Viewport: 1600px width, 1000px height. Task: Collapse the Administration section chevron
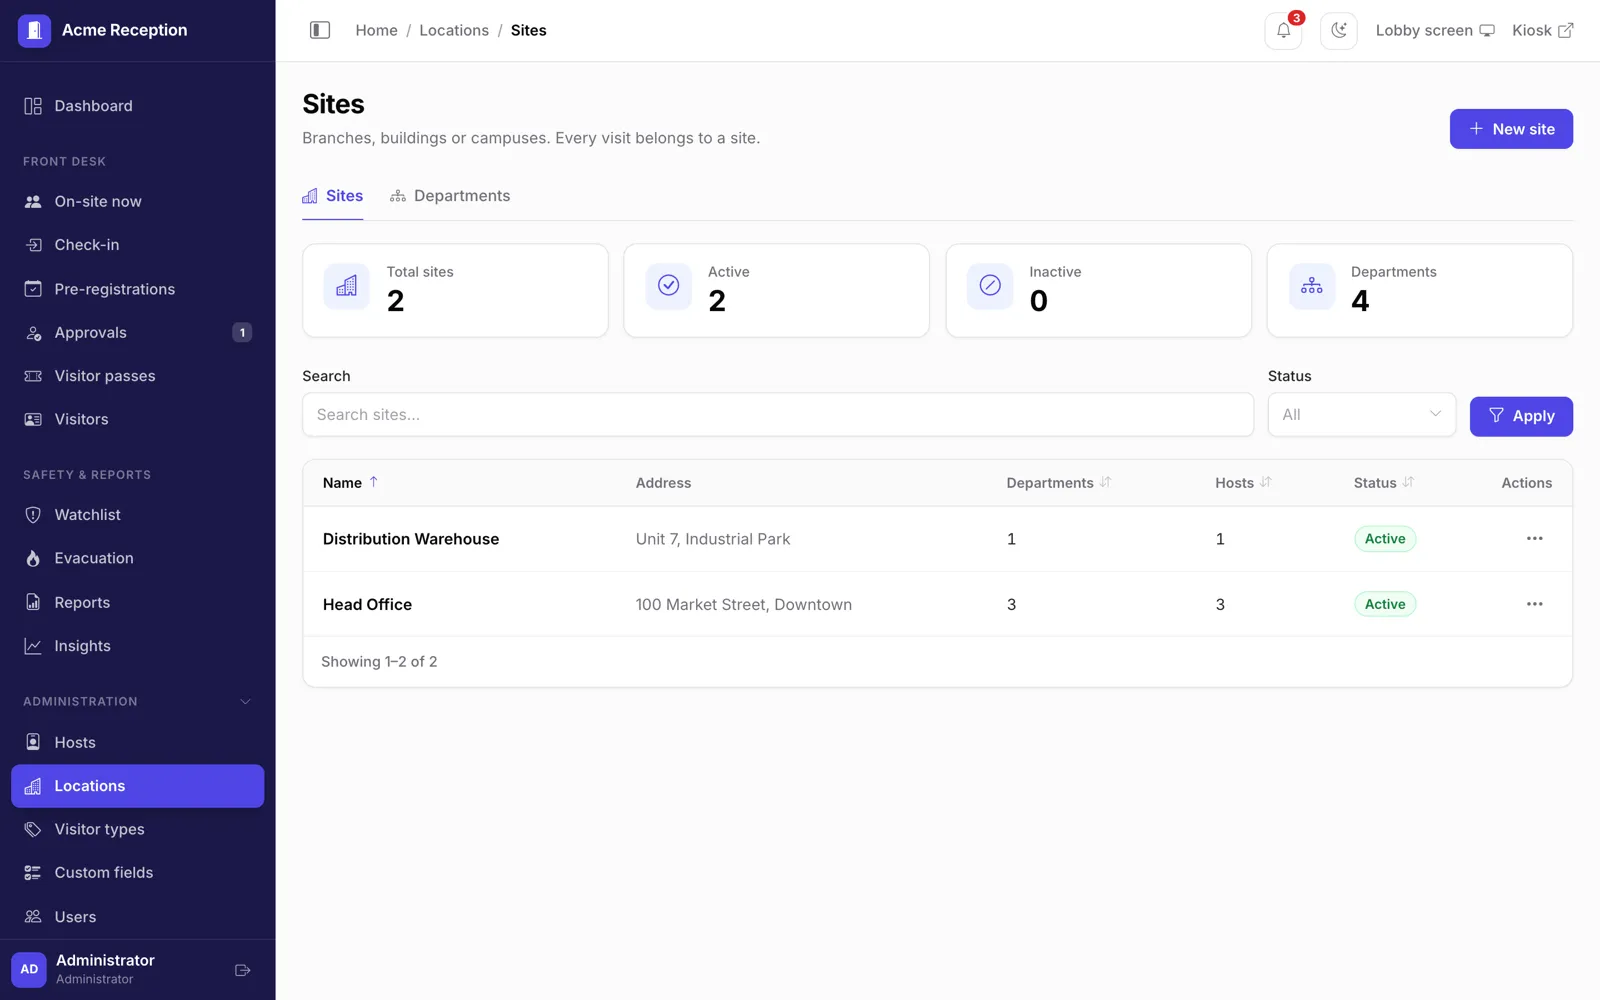click(245, 702)
